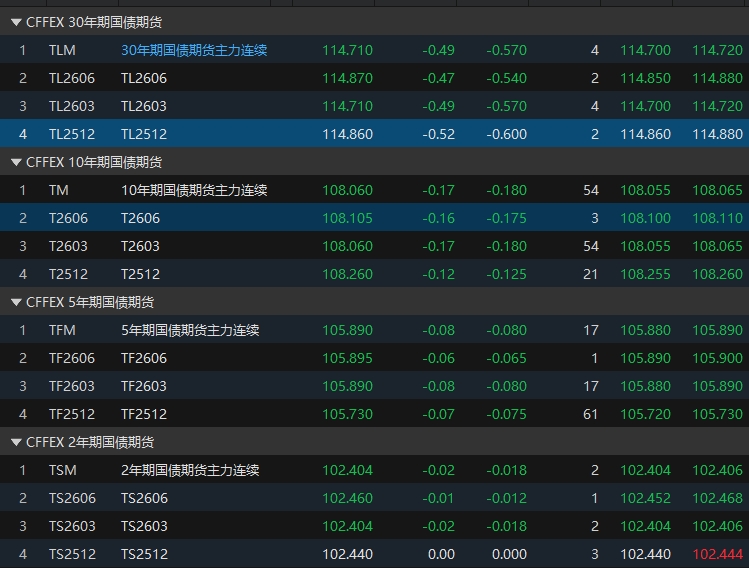Select the T2512 code cell
Screen dimensions: 749x568
[x=68, y=274]
